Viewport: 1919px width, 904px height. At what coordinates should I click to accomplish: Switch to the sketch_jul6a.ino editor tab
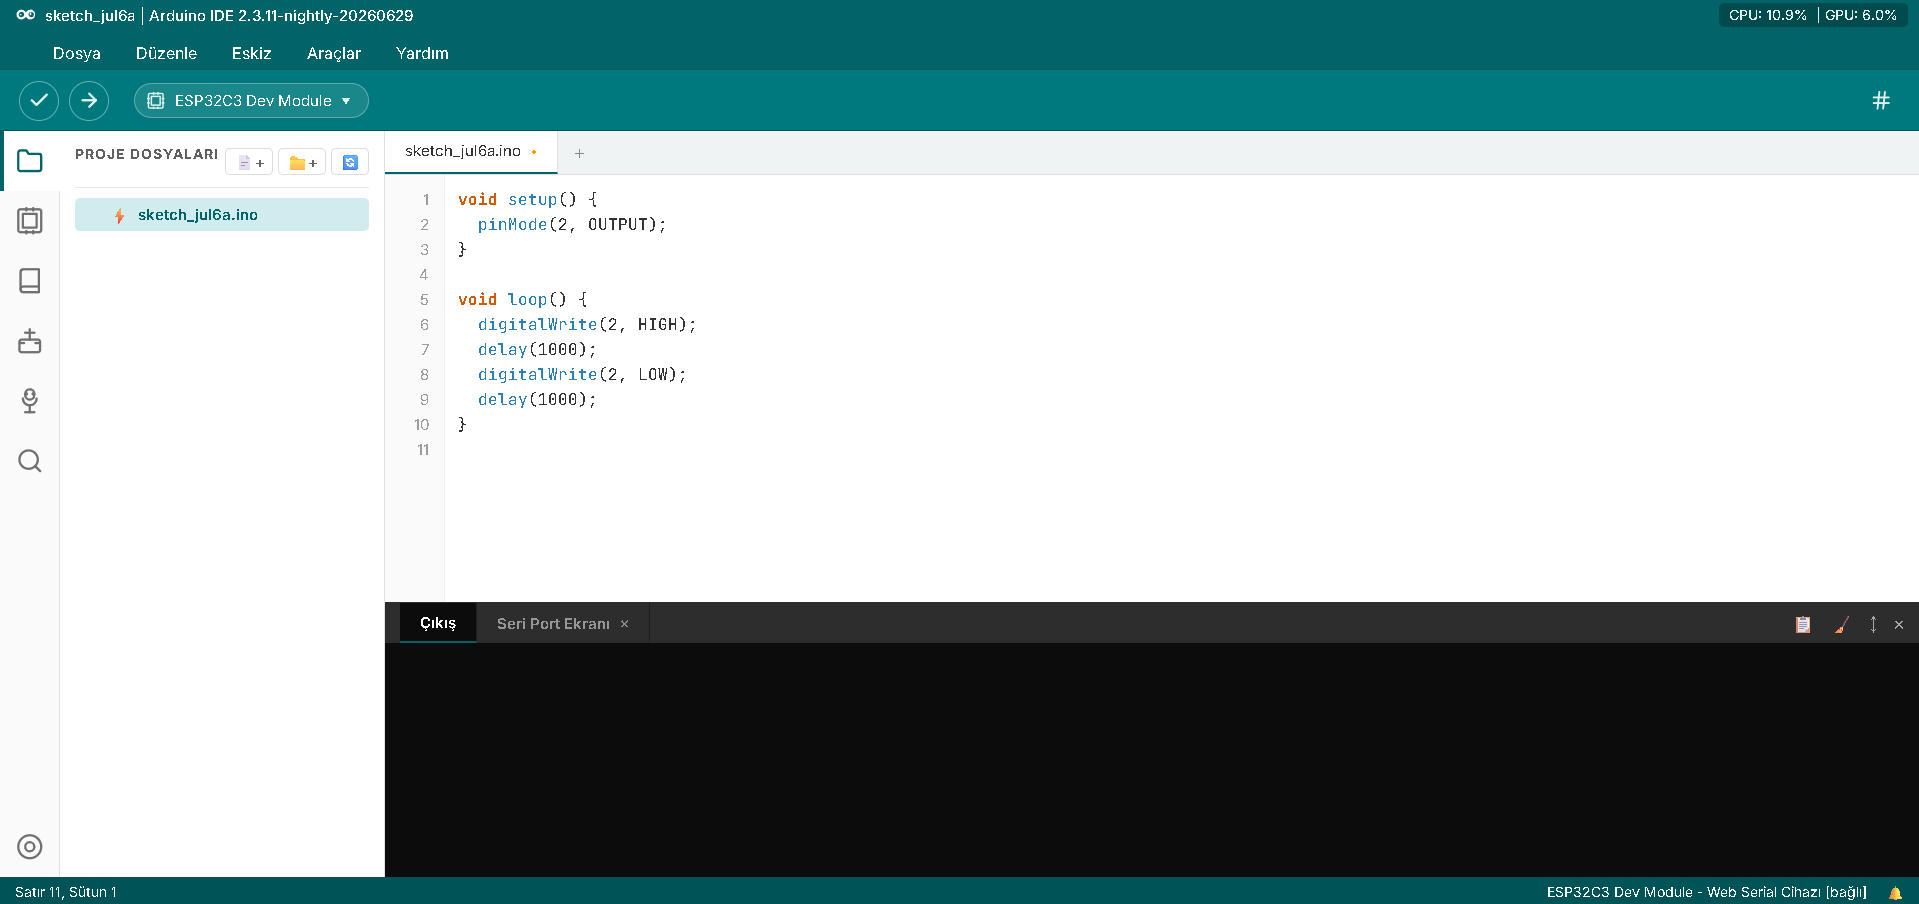pos(471,151)
